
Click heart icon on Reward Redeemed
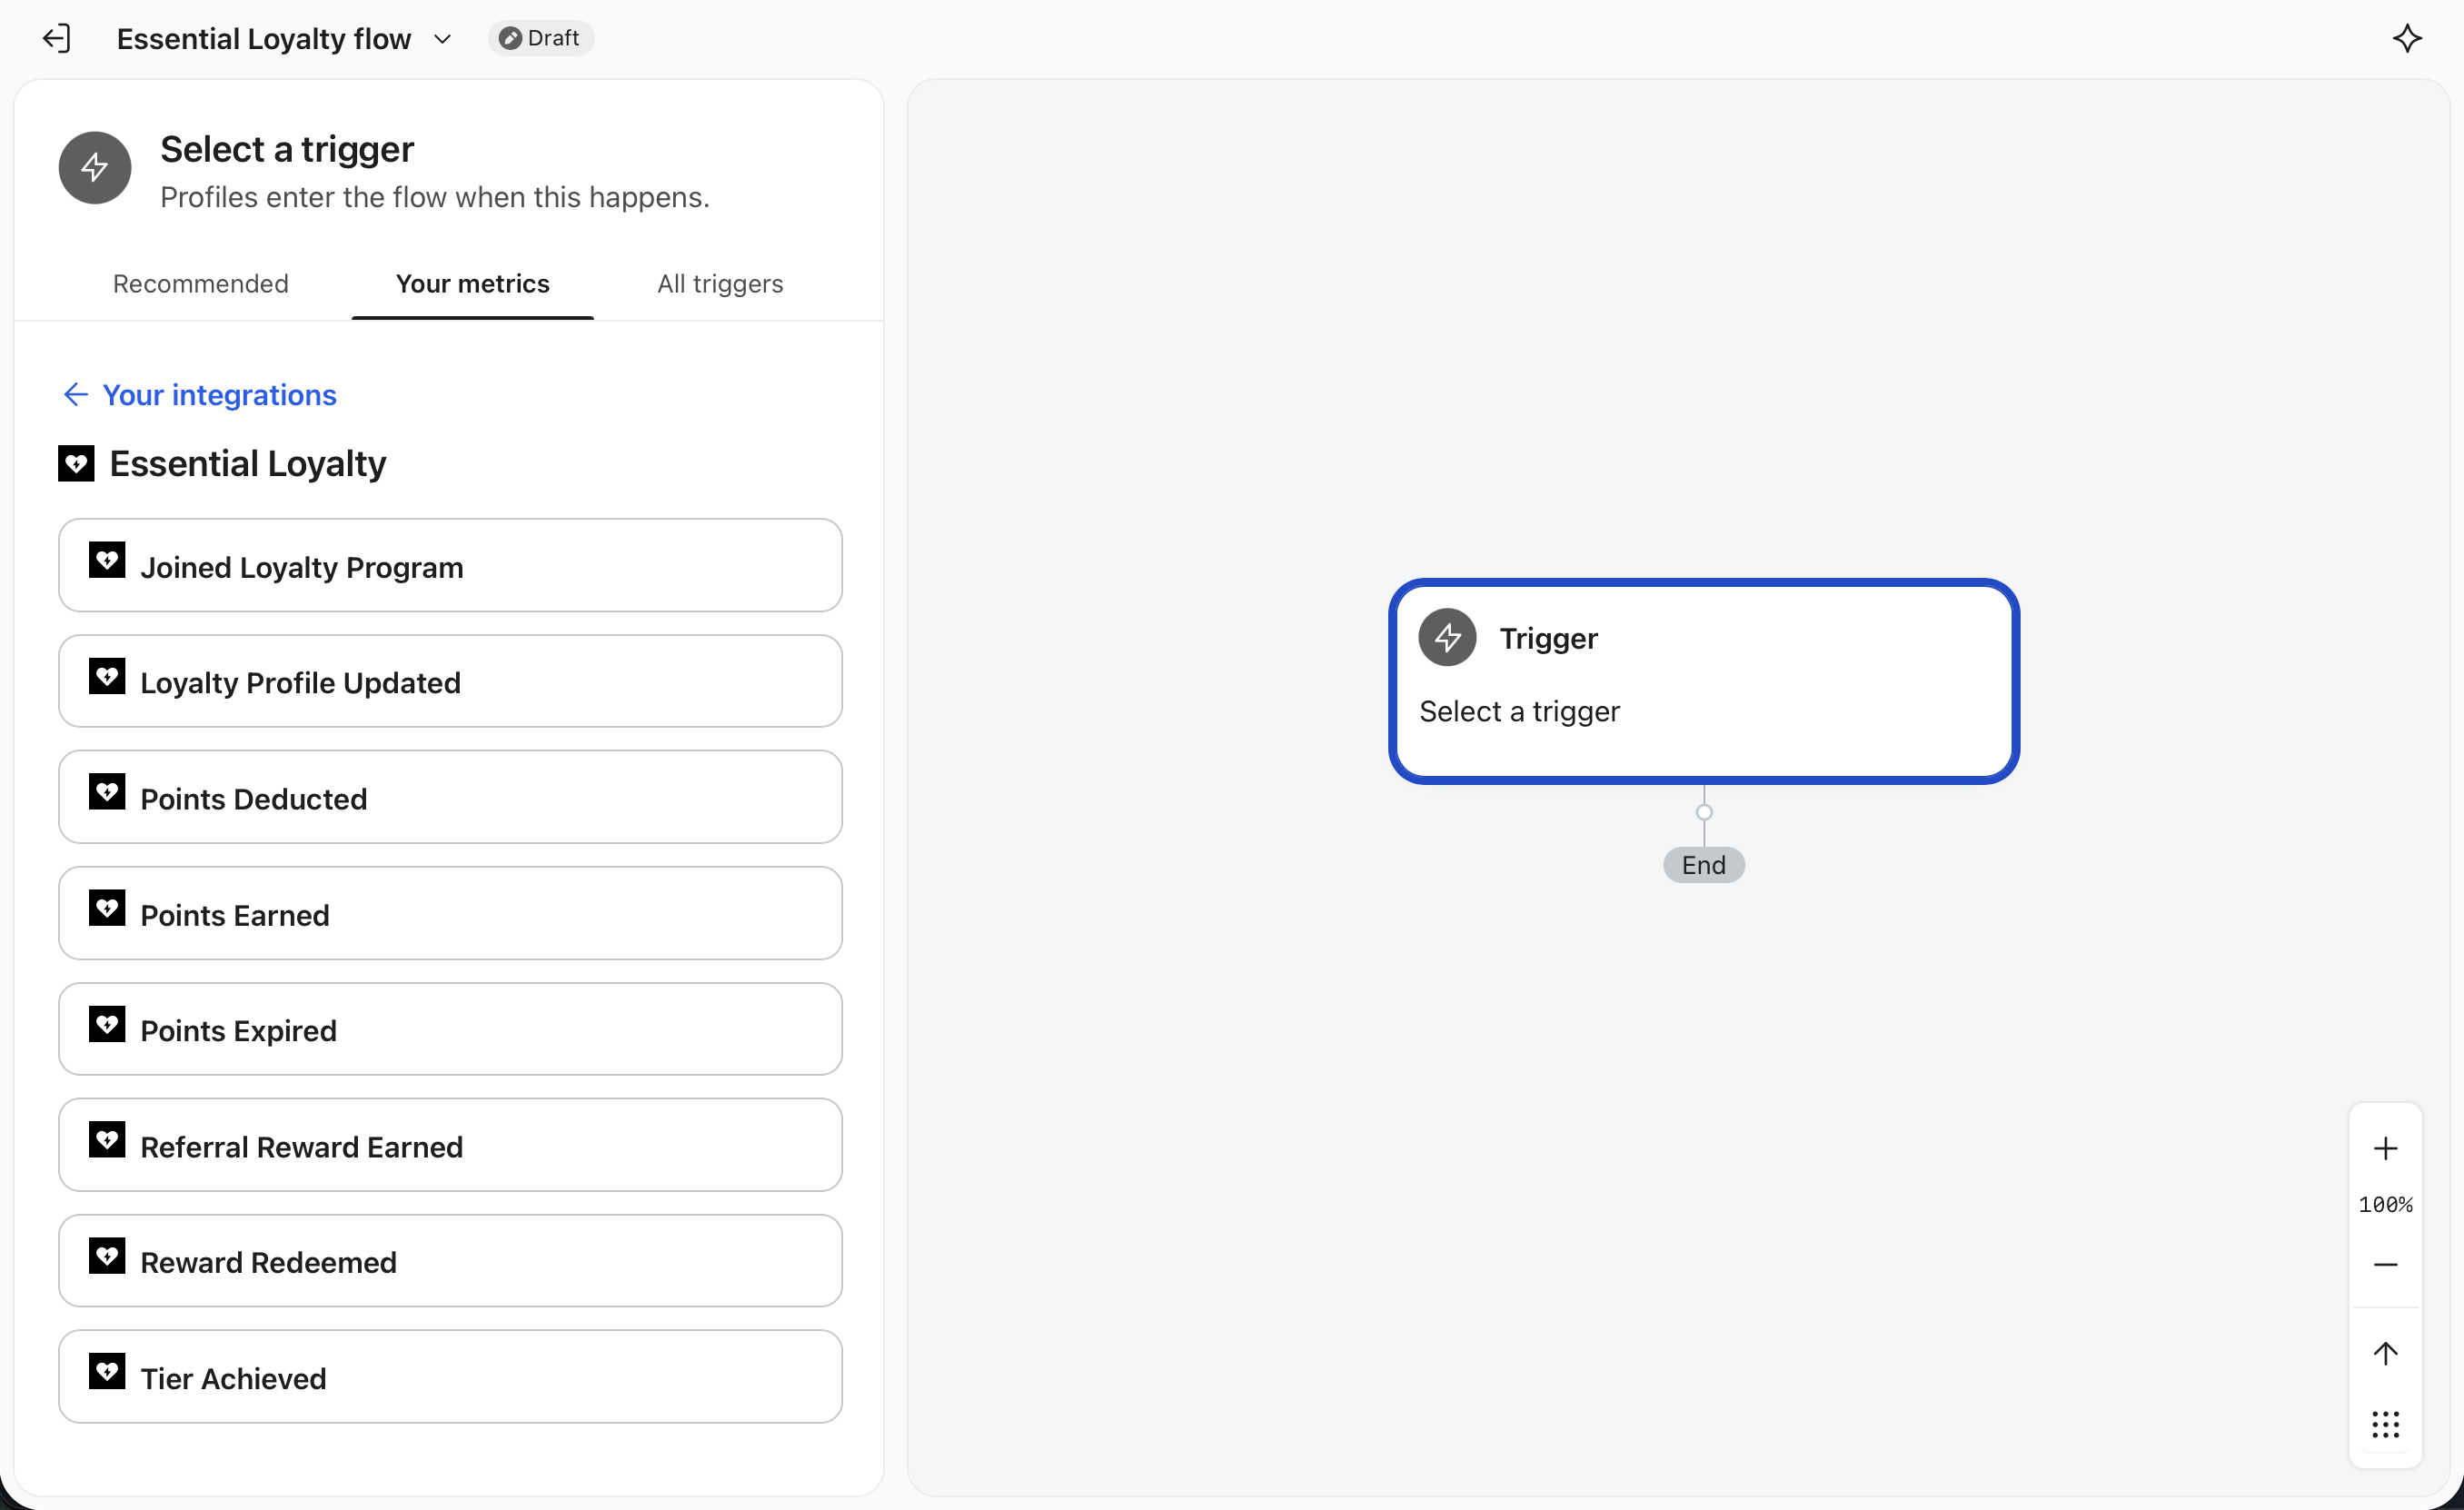click(107, 1256)
